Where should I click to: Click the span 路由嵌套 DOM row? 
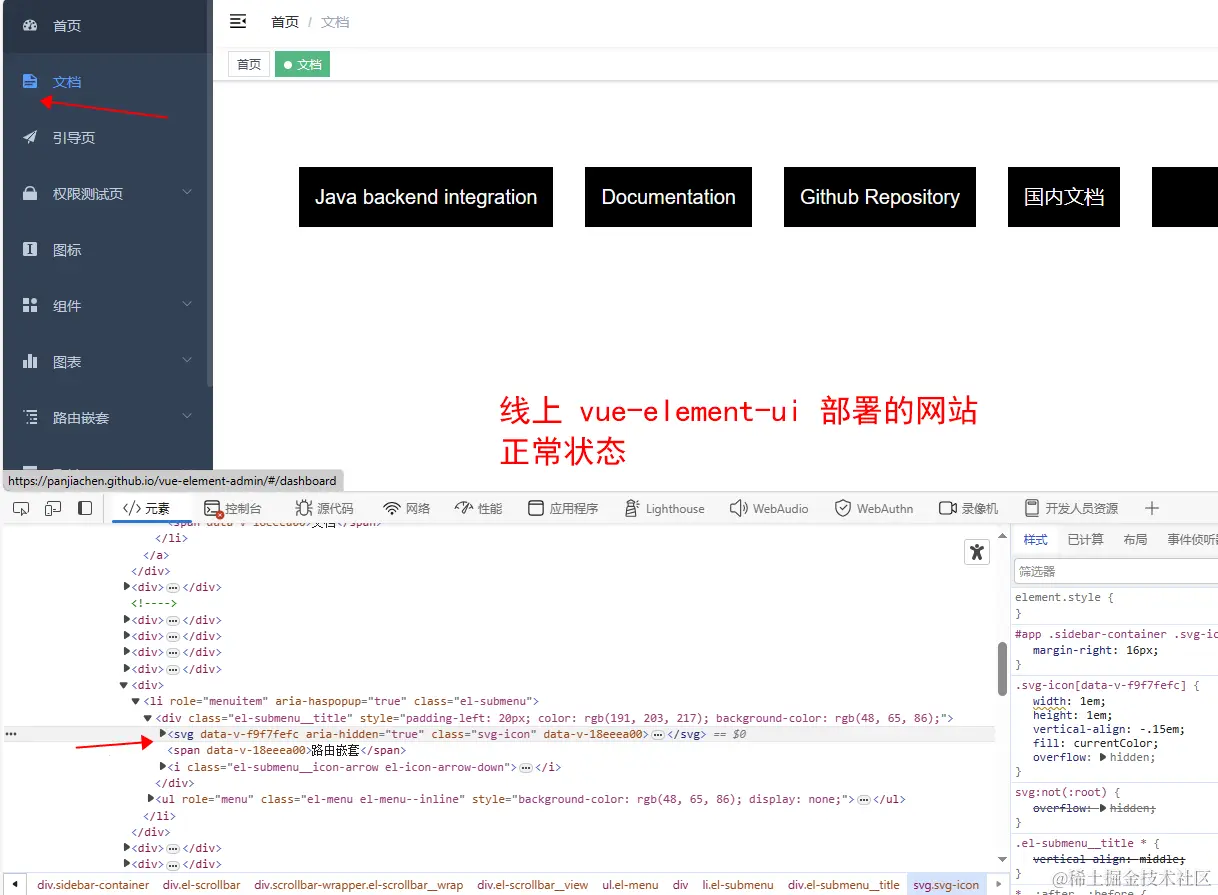pyautogui.click(x=287, y=750)
